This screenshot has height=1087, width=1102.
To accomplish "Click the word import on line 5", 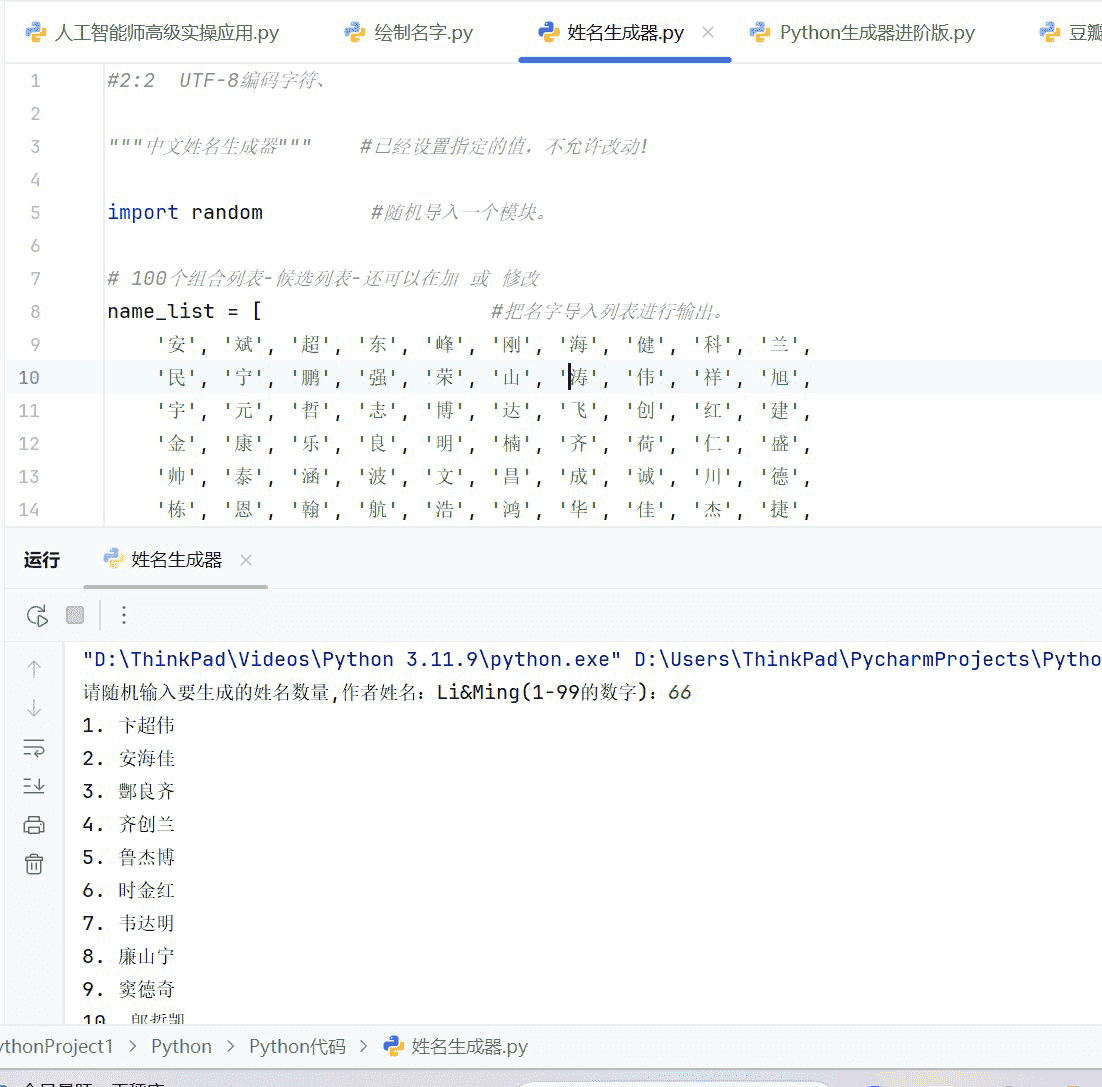I will [x=143, y=212].
